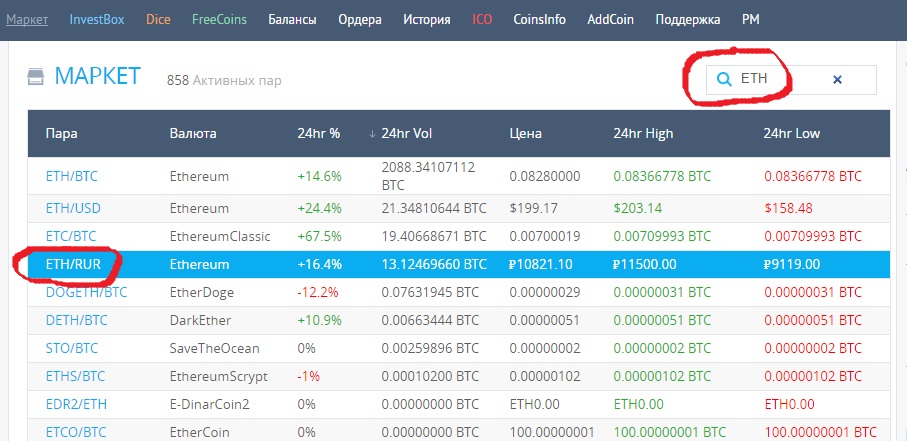Click the $158.48 low value

(x=788, y=208)
